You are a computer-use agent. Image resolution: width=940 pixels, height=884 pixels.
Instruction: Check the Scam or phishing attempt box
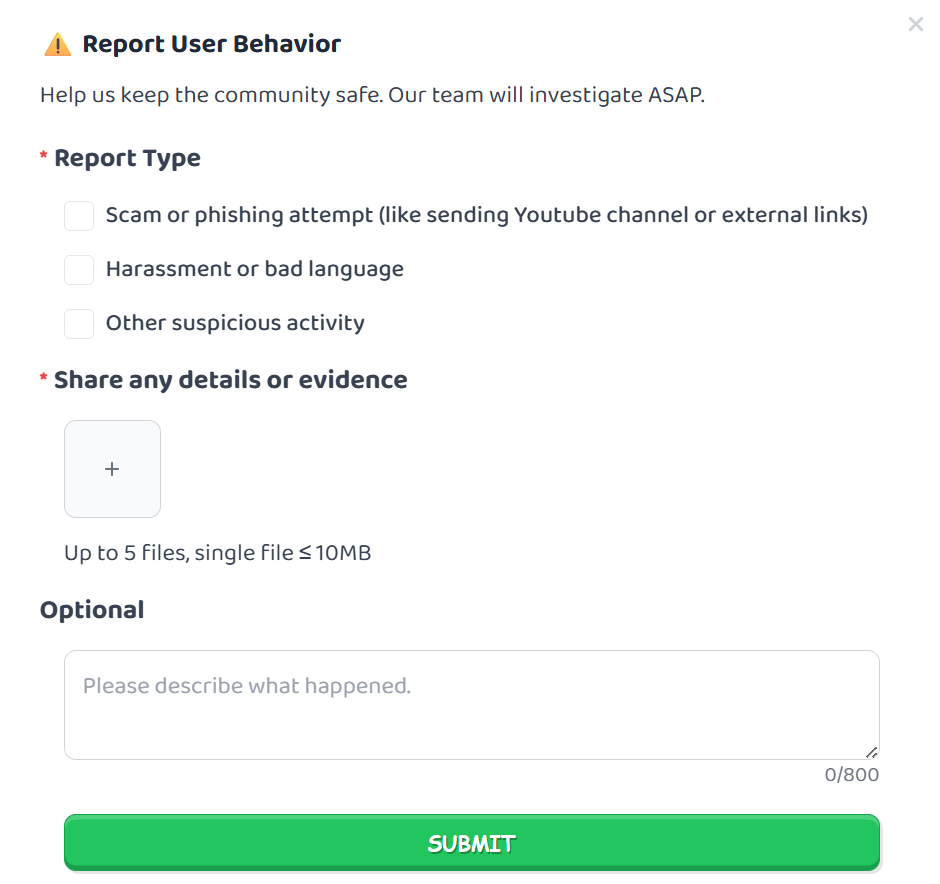[79, 216]
